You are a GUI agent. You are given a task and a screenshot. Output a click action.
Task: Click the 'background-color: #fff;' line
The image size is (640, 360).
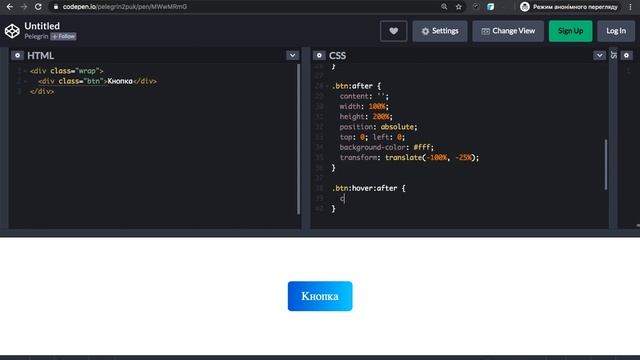pos(387,147)
